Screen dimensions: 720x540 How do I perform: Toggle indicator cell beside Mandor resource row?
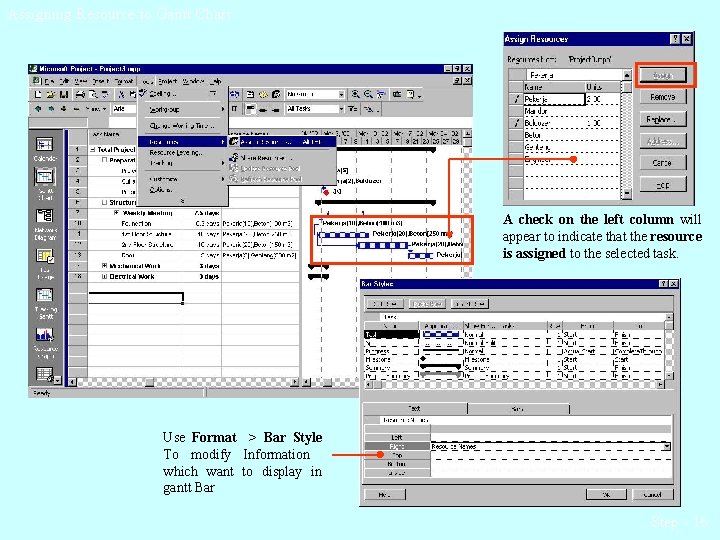pyautogui.click(x=517, y=111)
